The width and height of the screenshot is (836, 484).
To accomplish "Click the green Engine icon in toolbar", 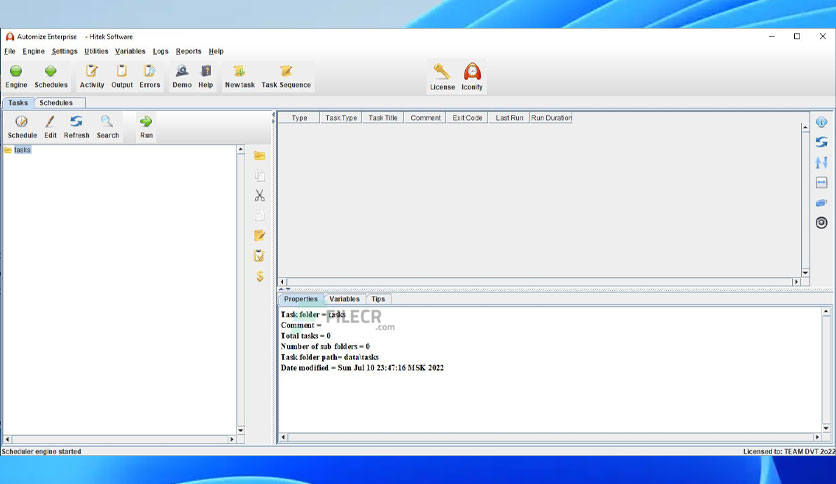I will click(16, 71).
